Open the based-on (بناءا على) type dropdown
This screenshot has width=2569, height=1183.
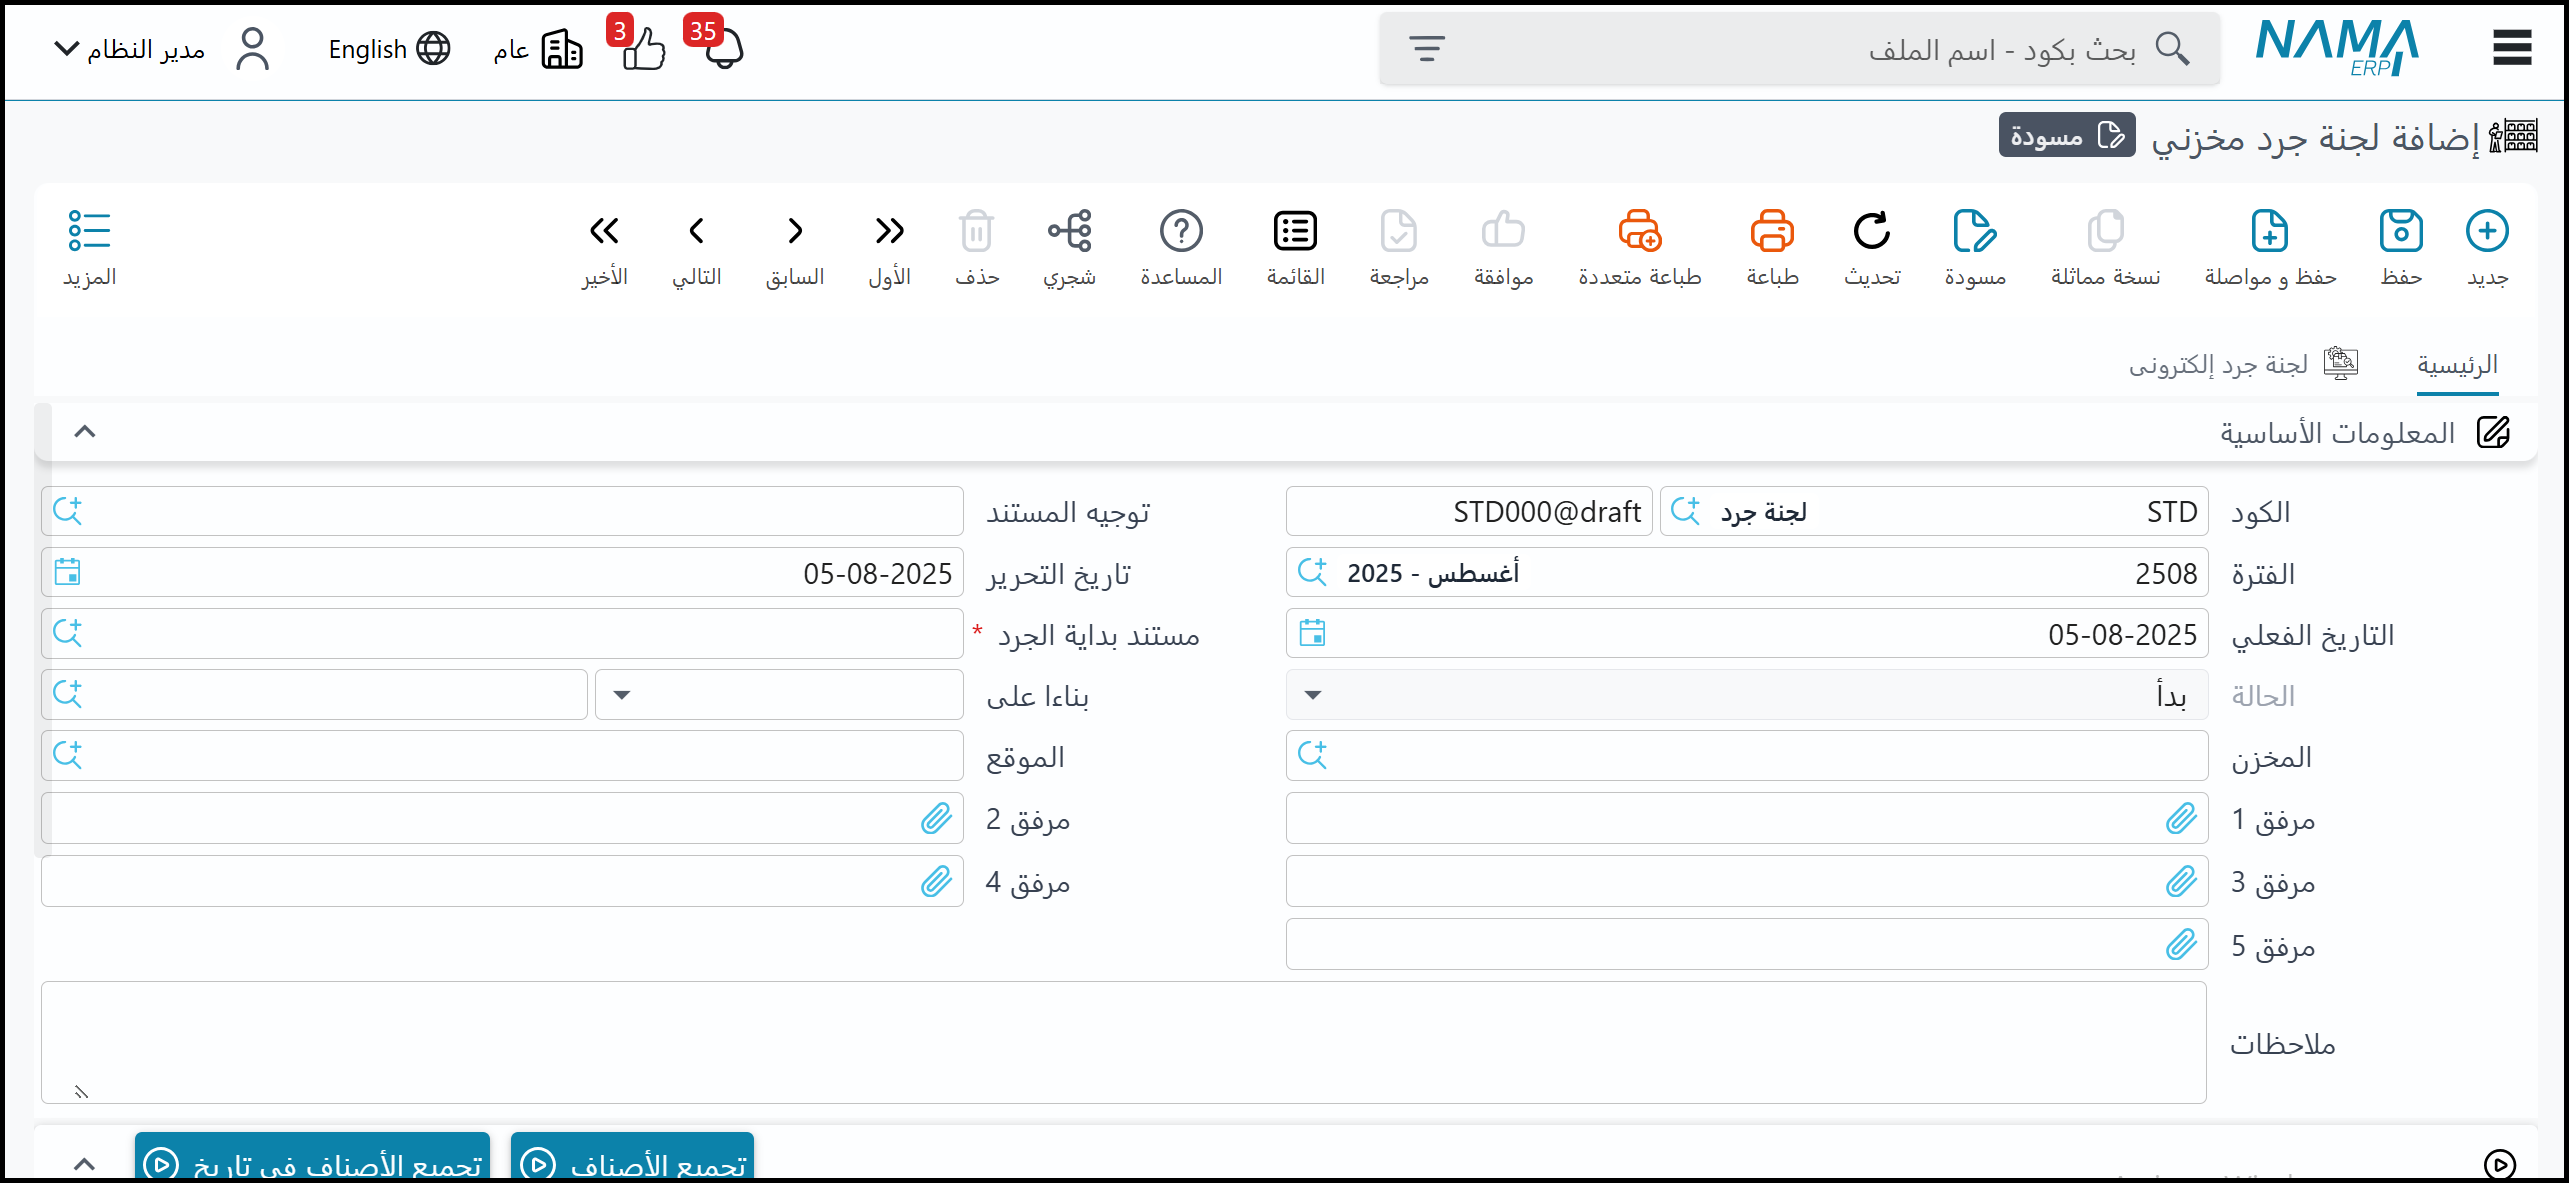pos(778,695)
